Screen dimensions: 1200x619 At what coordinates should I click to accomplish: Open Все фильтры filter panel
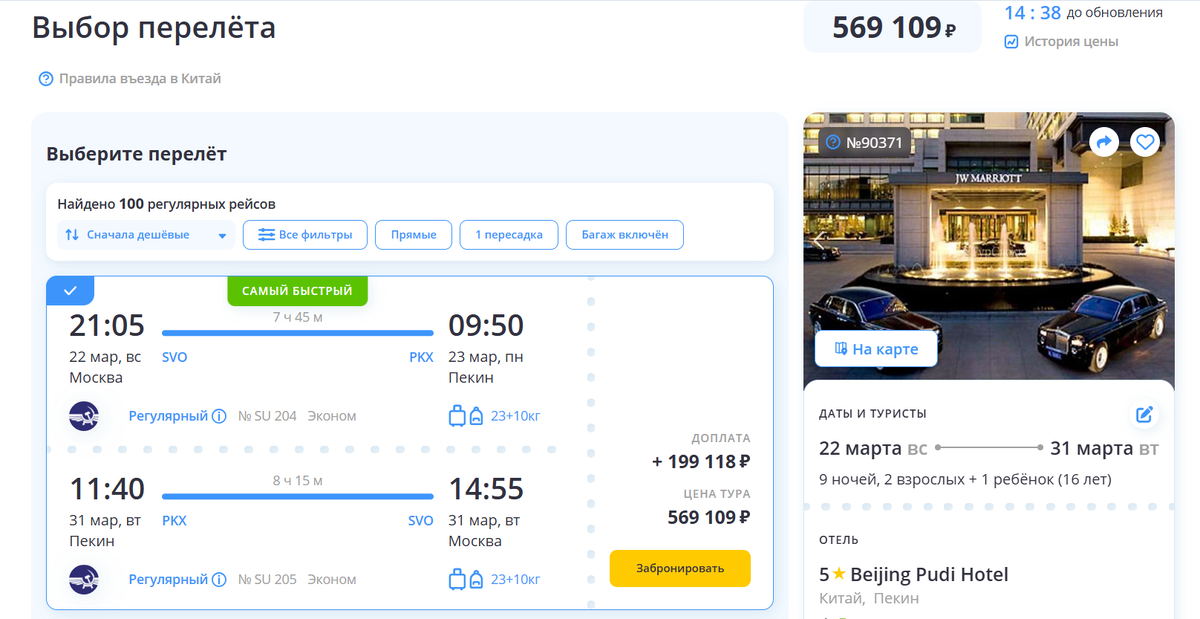tap(305, 235)
